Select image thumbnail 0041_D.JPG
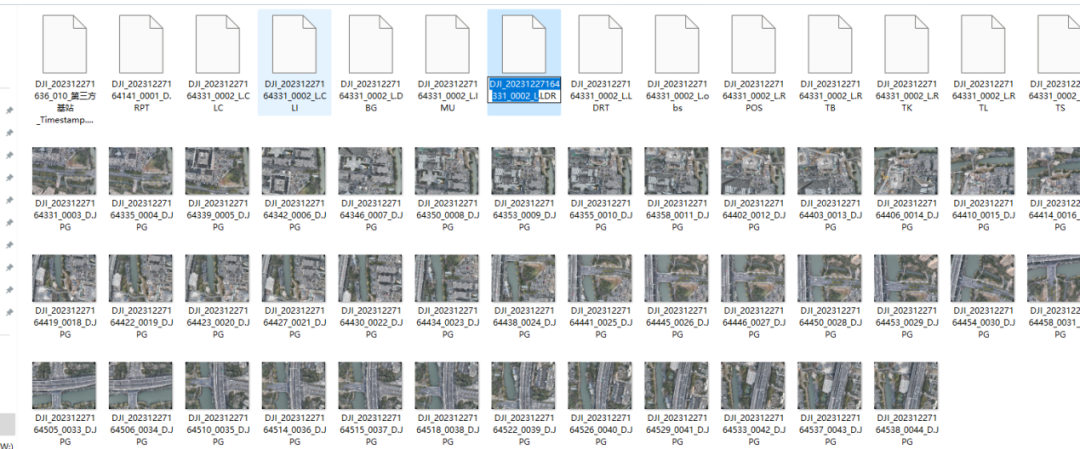Viewport: 1080px width, 449px height. pyautogui.click(x=676, y=386)
